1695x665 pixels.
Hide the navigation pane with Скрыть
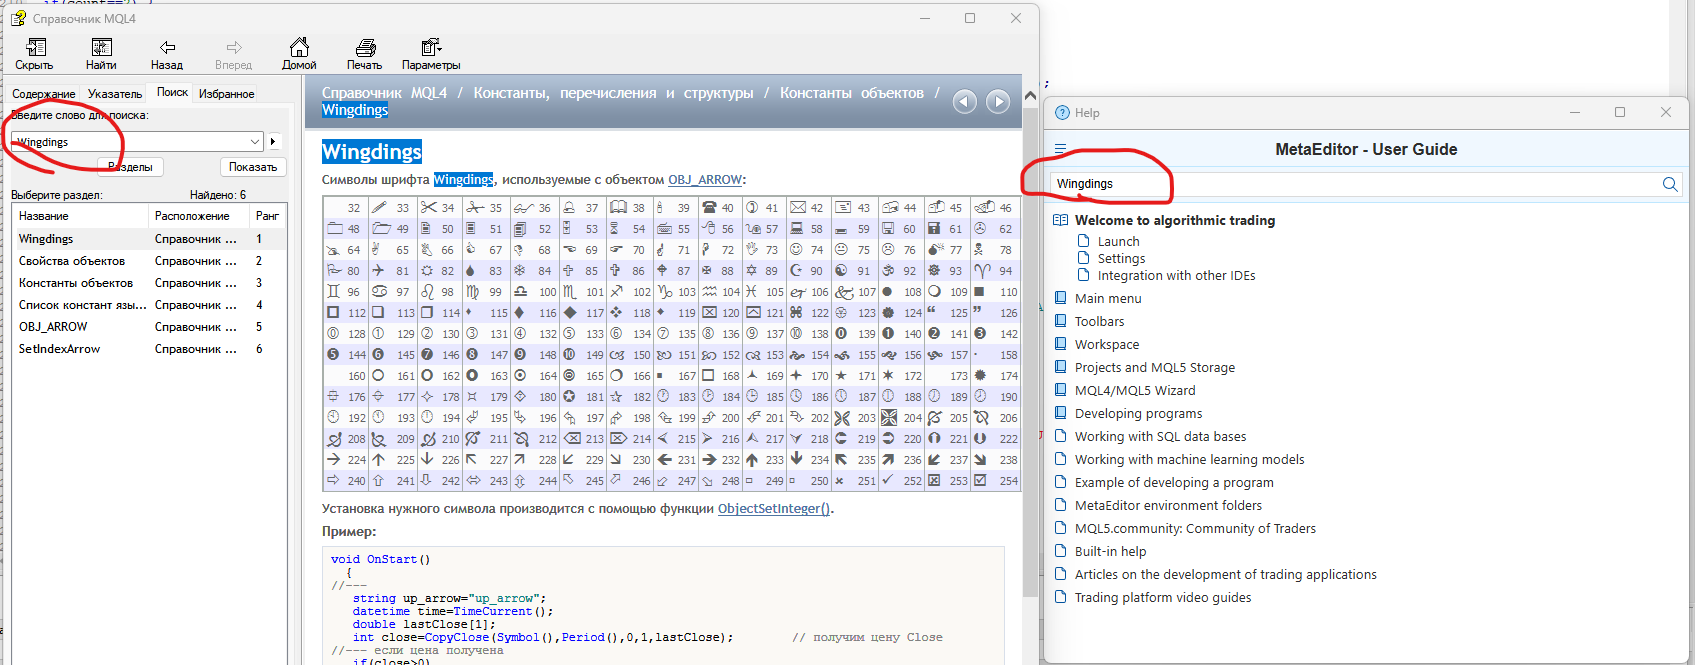35,54
